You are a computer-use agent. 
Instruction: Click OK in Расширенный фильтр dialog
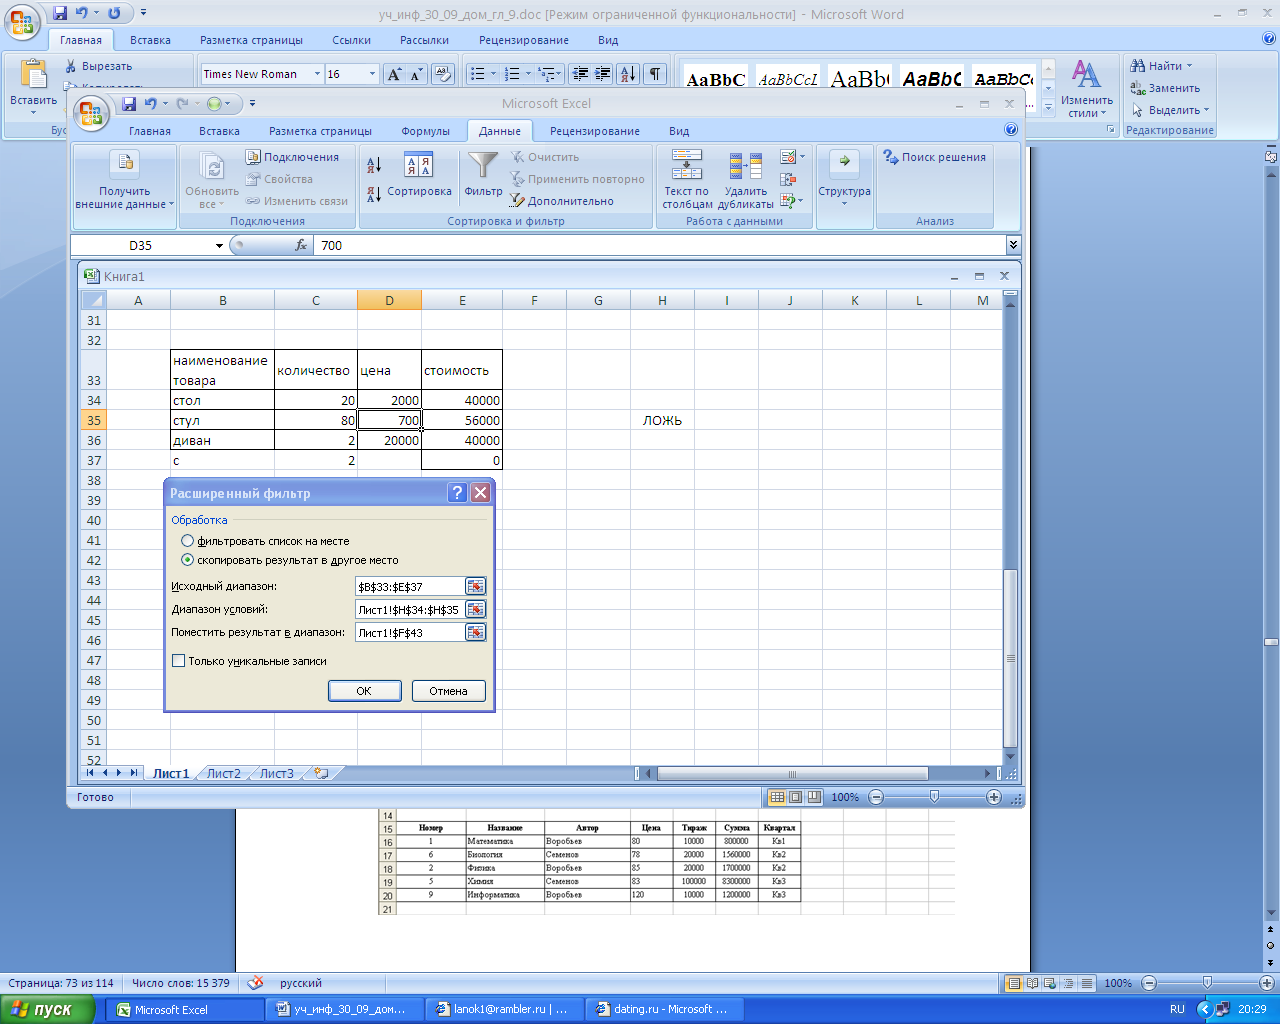[x=364, y=691]
